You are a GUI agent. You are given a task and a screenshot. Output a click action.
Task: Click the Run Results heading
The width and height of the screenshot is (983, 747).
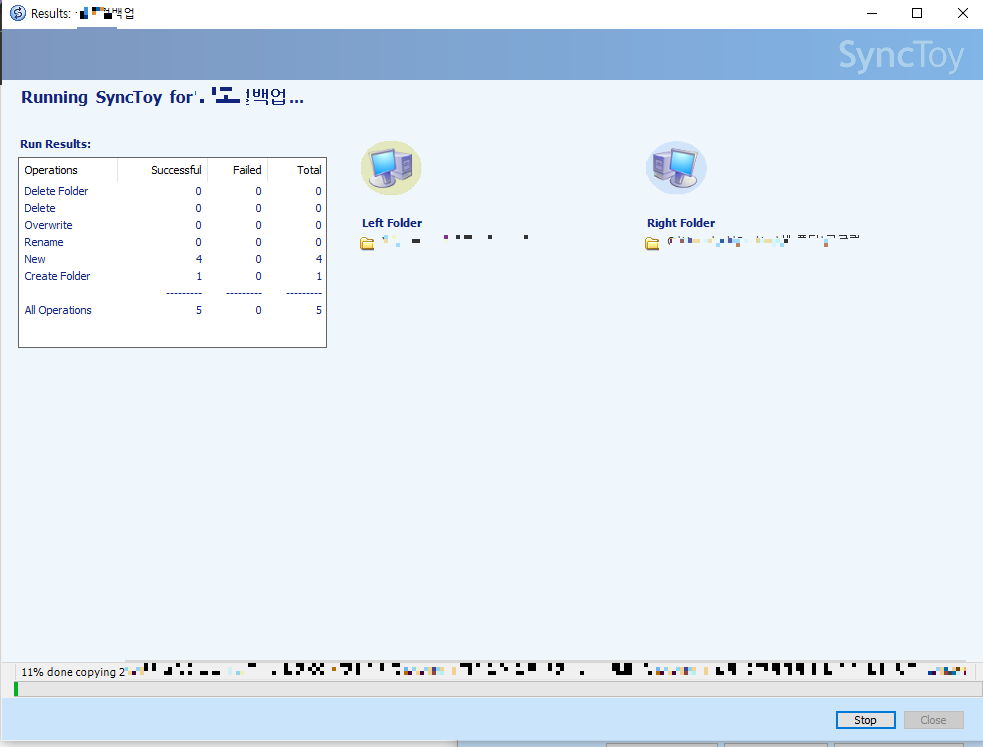55,144
